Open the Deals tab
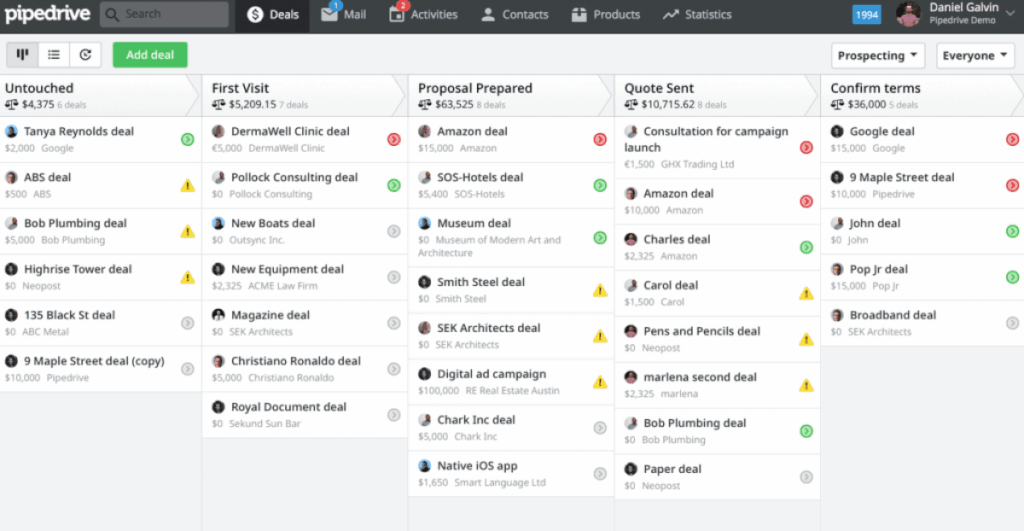Screen dimensions: 1024x531 point(273,14)
